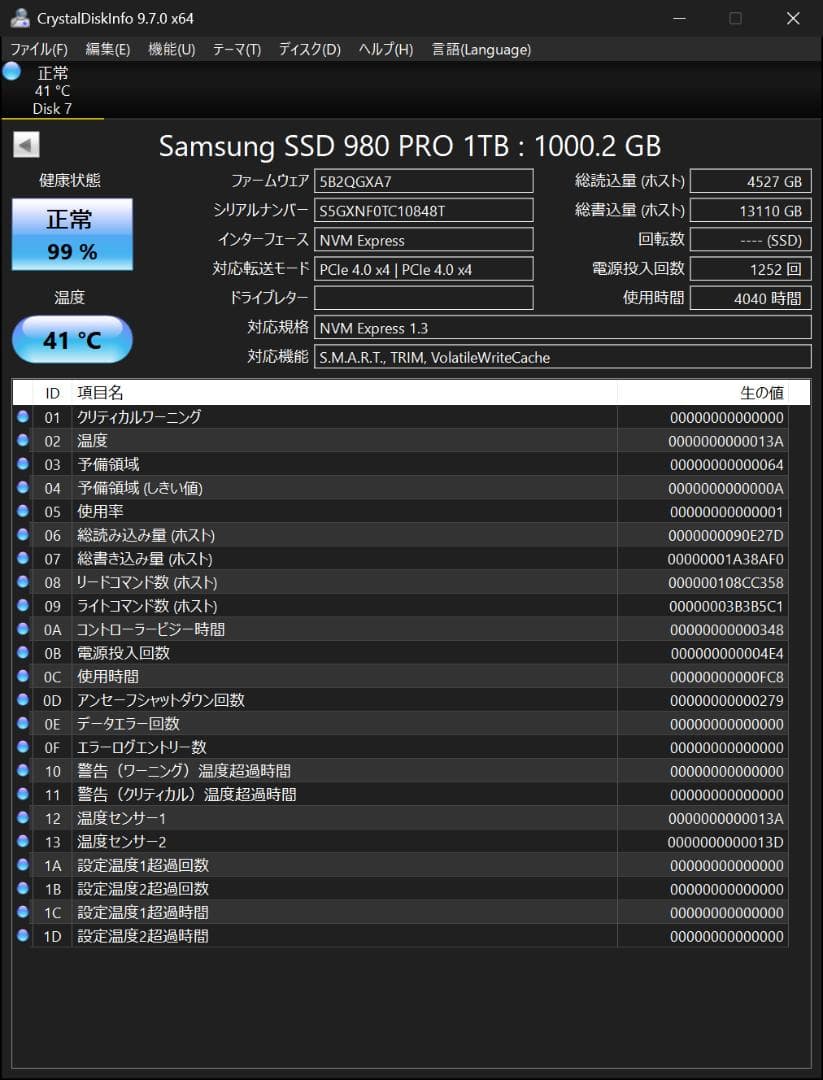Viewport: 823px width, 1080px height.
Task: Click the 設定温度1超過時間 row label
Action: click(143, 912)
